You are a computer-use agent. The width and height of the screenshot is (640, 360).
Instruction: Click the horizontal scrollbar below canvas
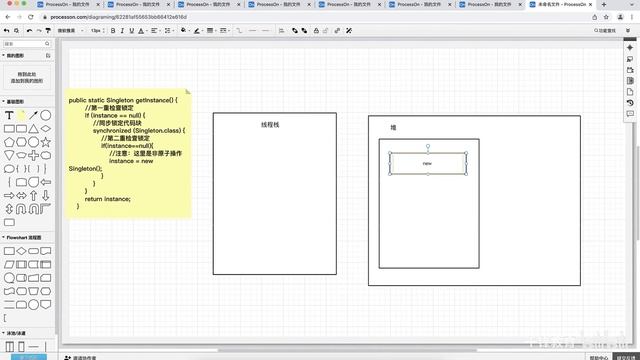point(347,350)
